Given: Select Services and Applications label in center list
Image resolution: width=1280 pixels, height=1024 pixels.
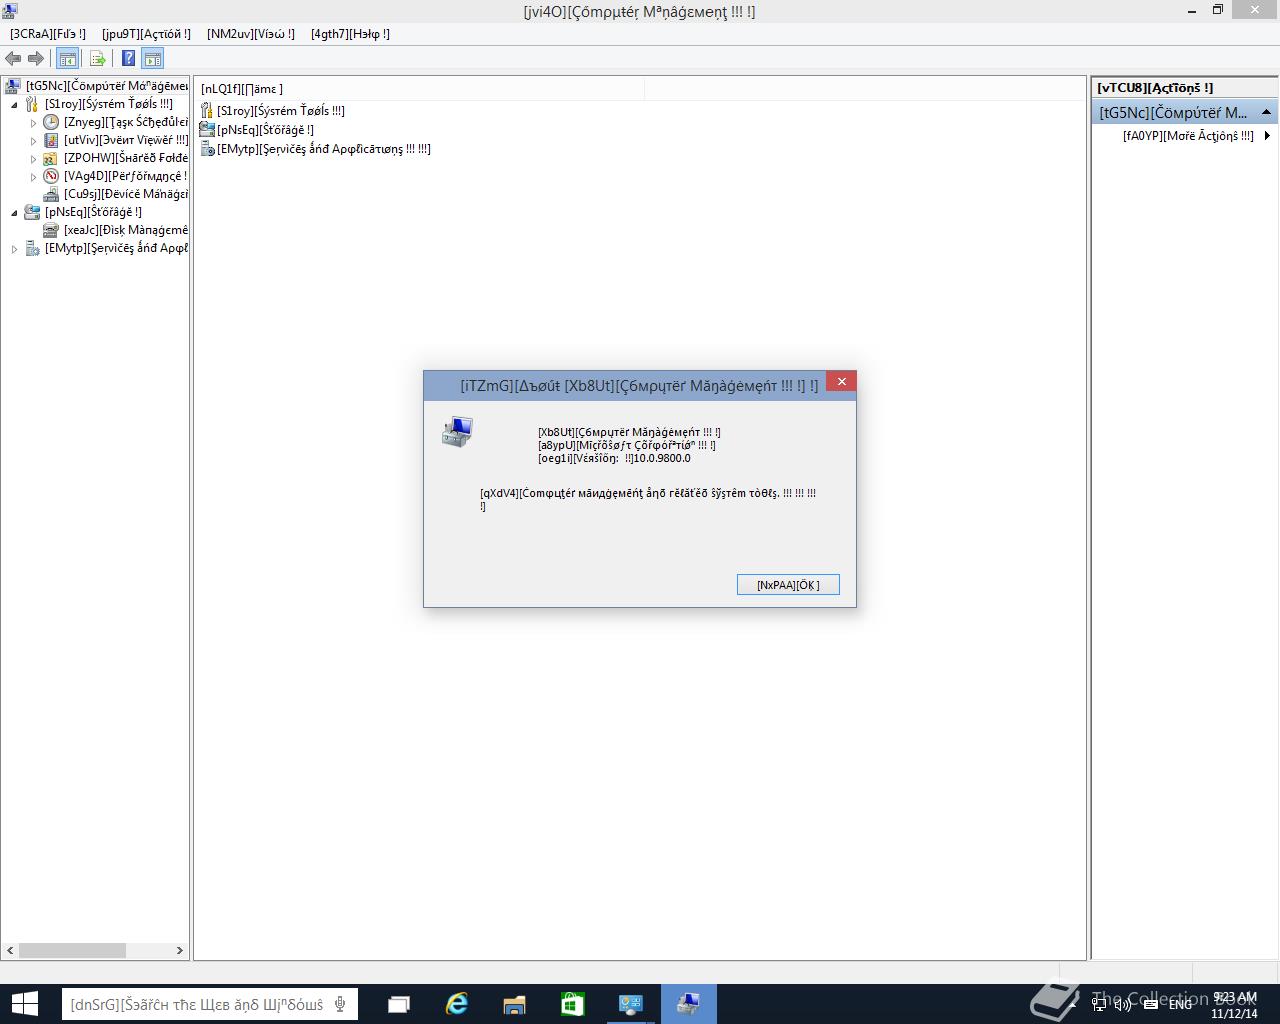Looking at the screenshot, I should pos(324,149).
